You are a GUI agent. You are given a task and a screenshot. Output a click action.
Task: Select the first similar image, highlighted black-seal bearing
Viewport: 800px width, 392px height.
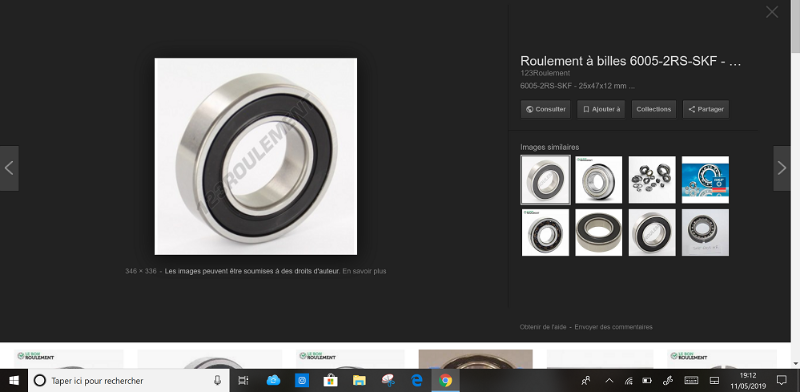point(545,180)
